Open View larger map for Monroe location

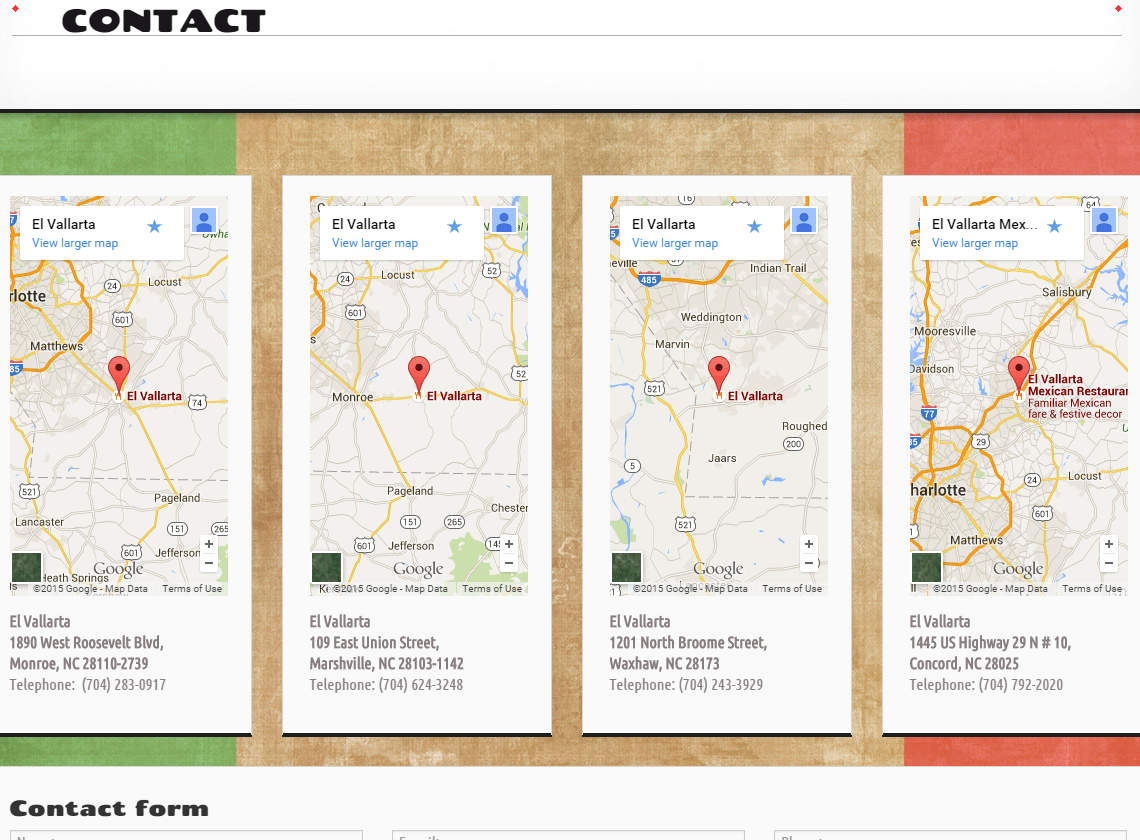[75, 243]
